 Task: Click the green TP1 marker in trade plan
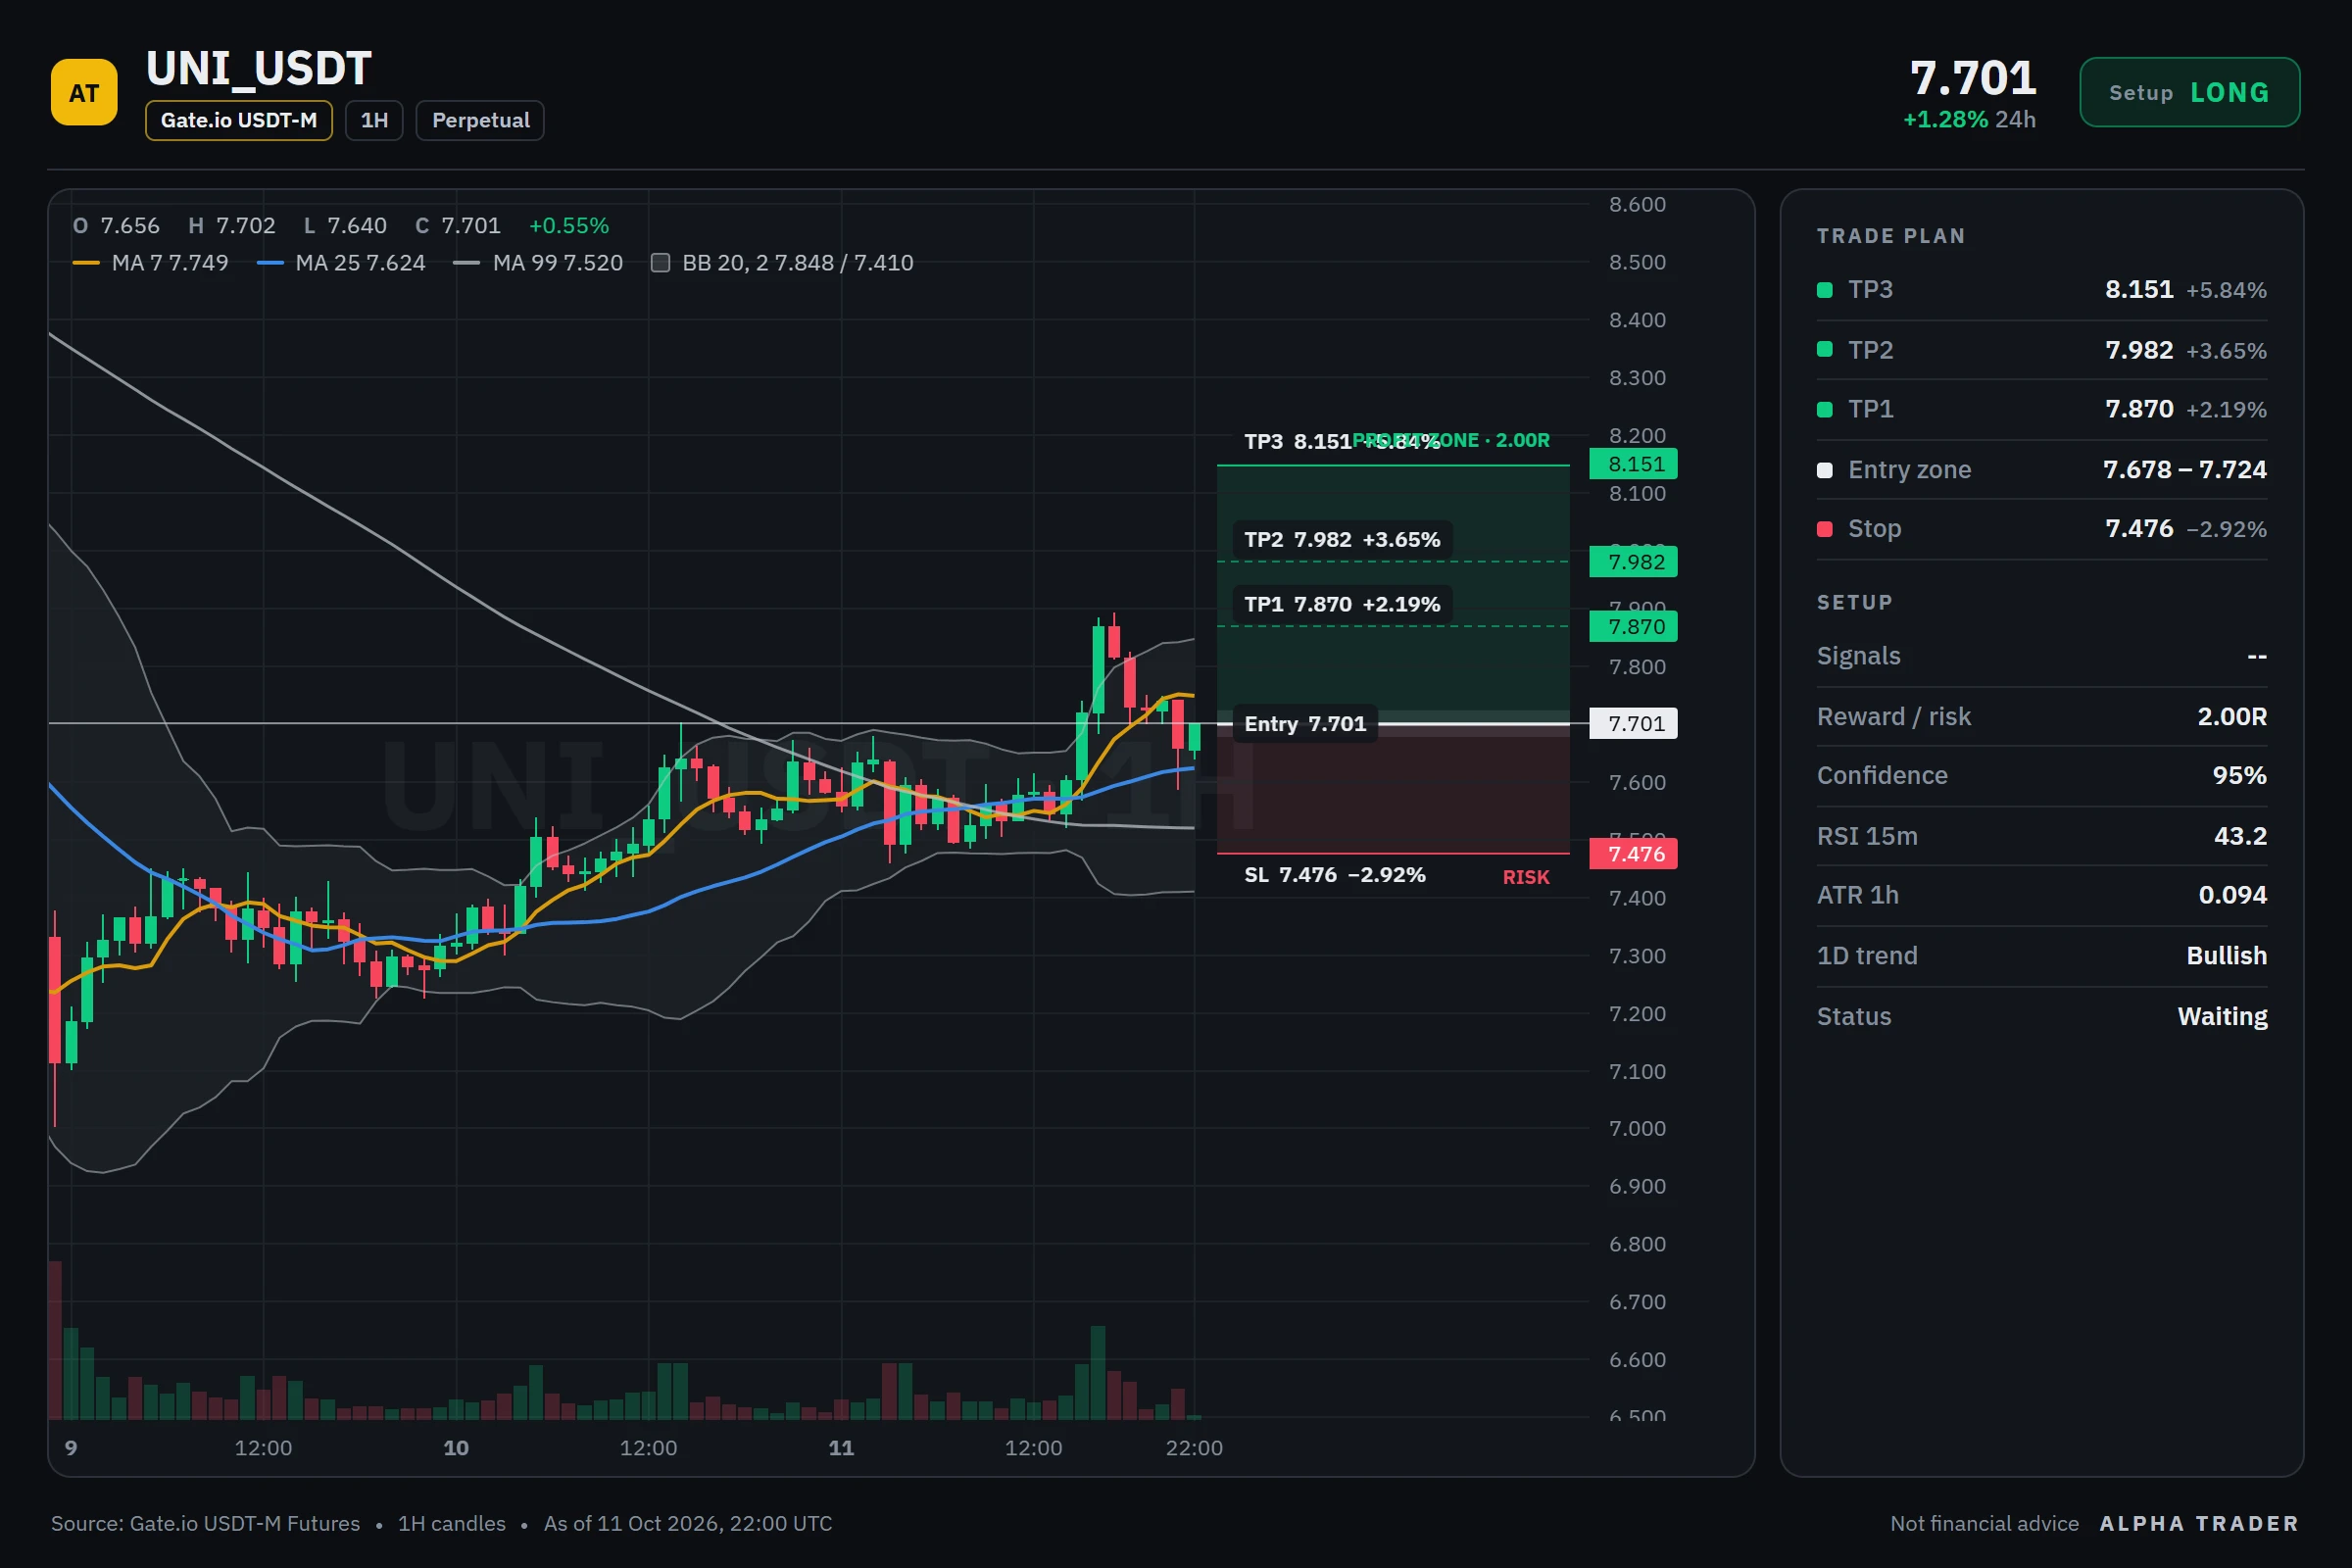pyautogui.click(x=1824, y=409)
